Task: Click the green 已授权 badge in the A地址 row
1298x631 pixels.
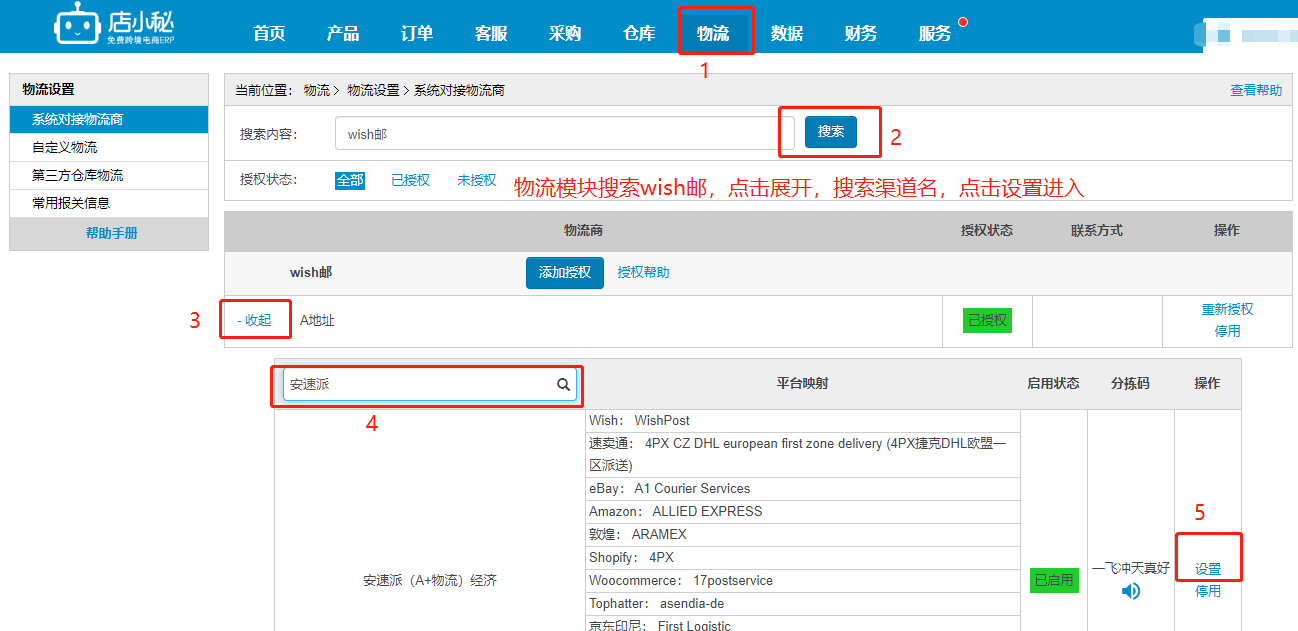Action: tap(987, 321)
